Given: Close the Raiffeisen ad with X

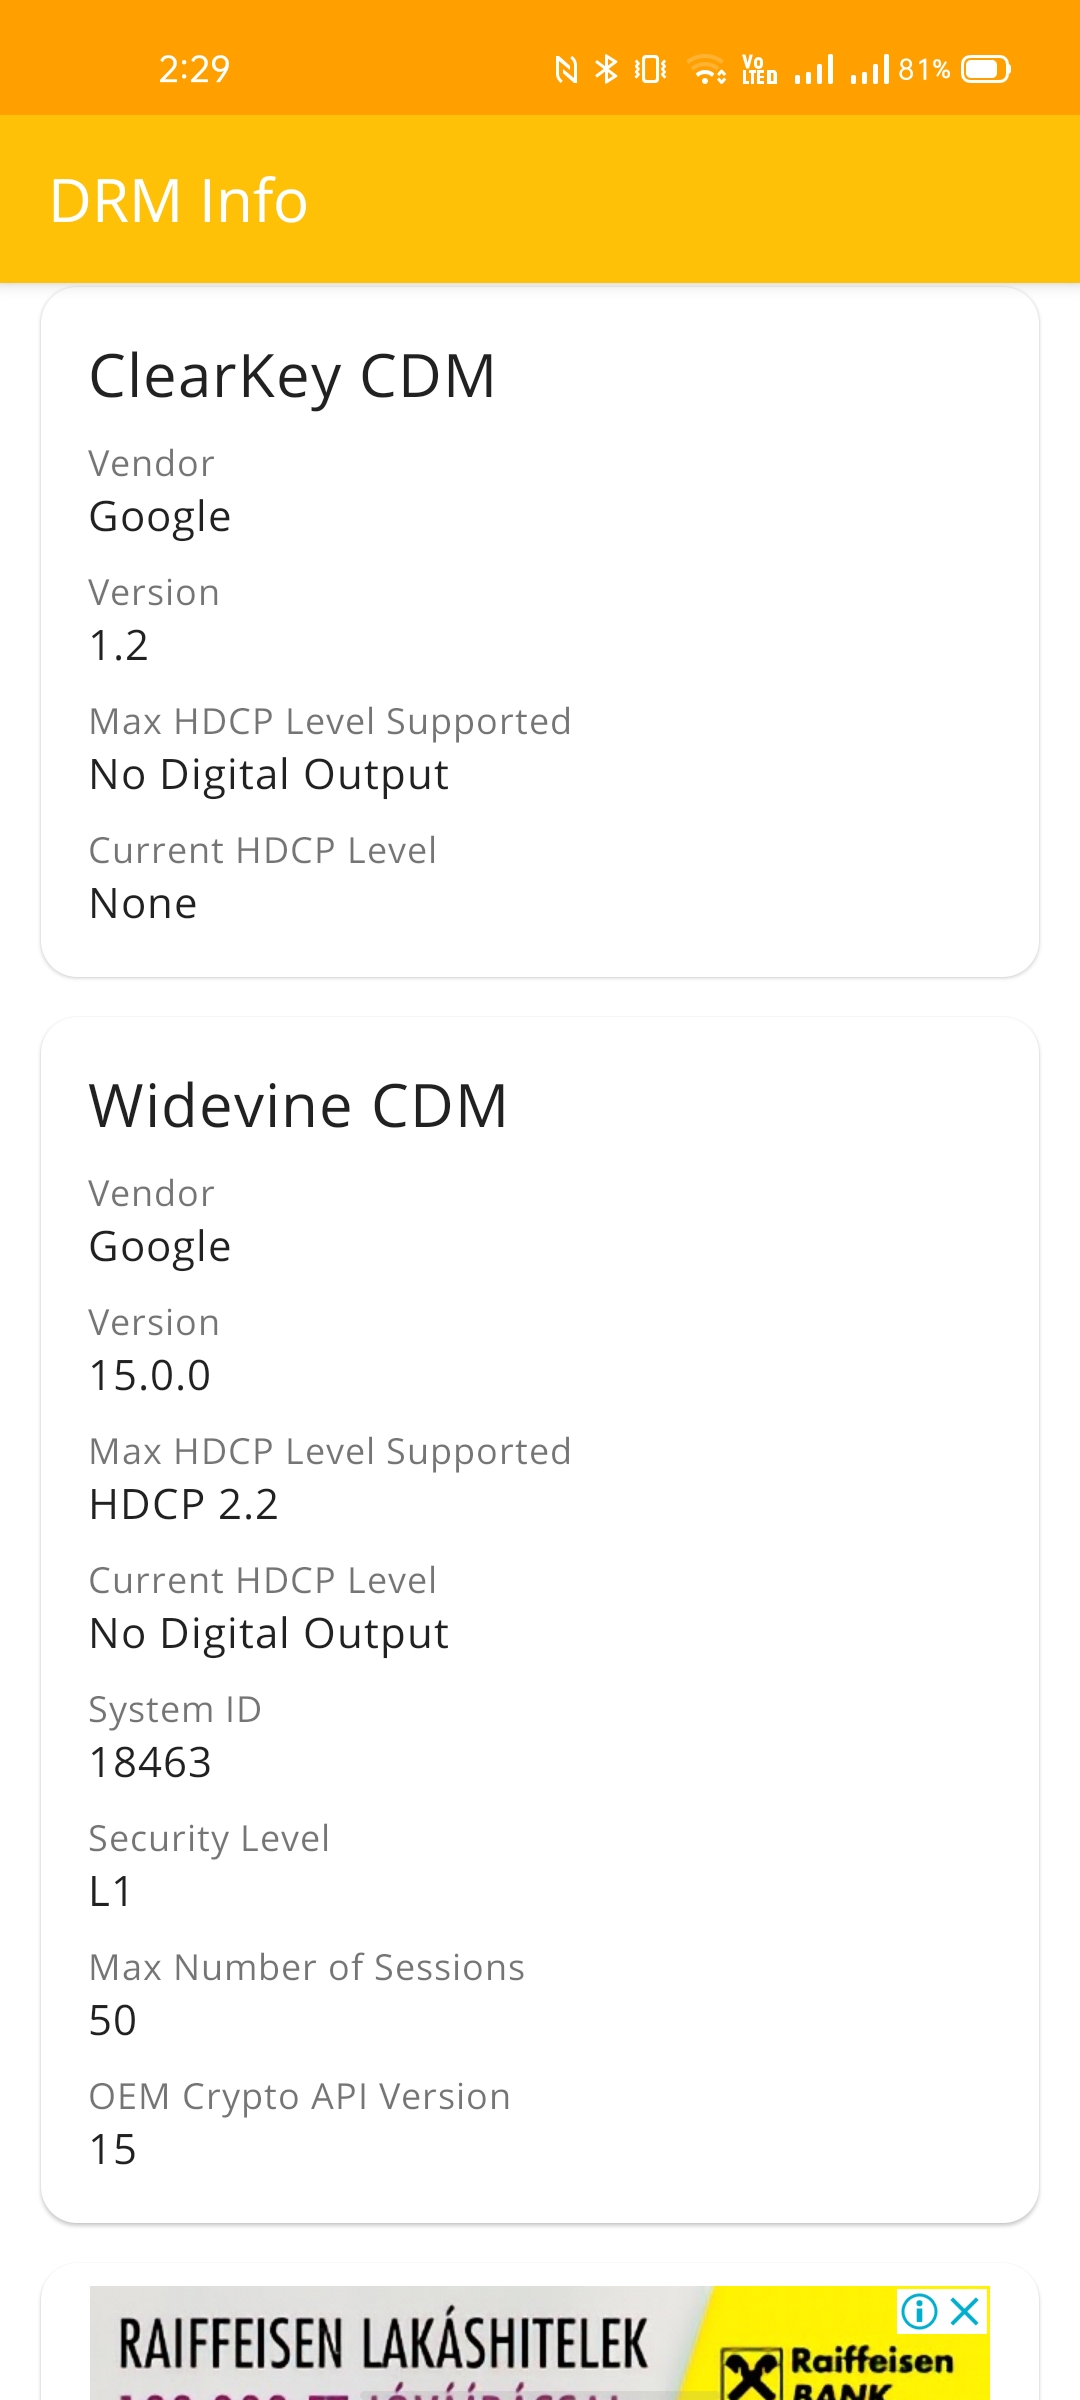Looking at the screenshot, I should point(965,2311).
